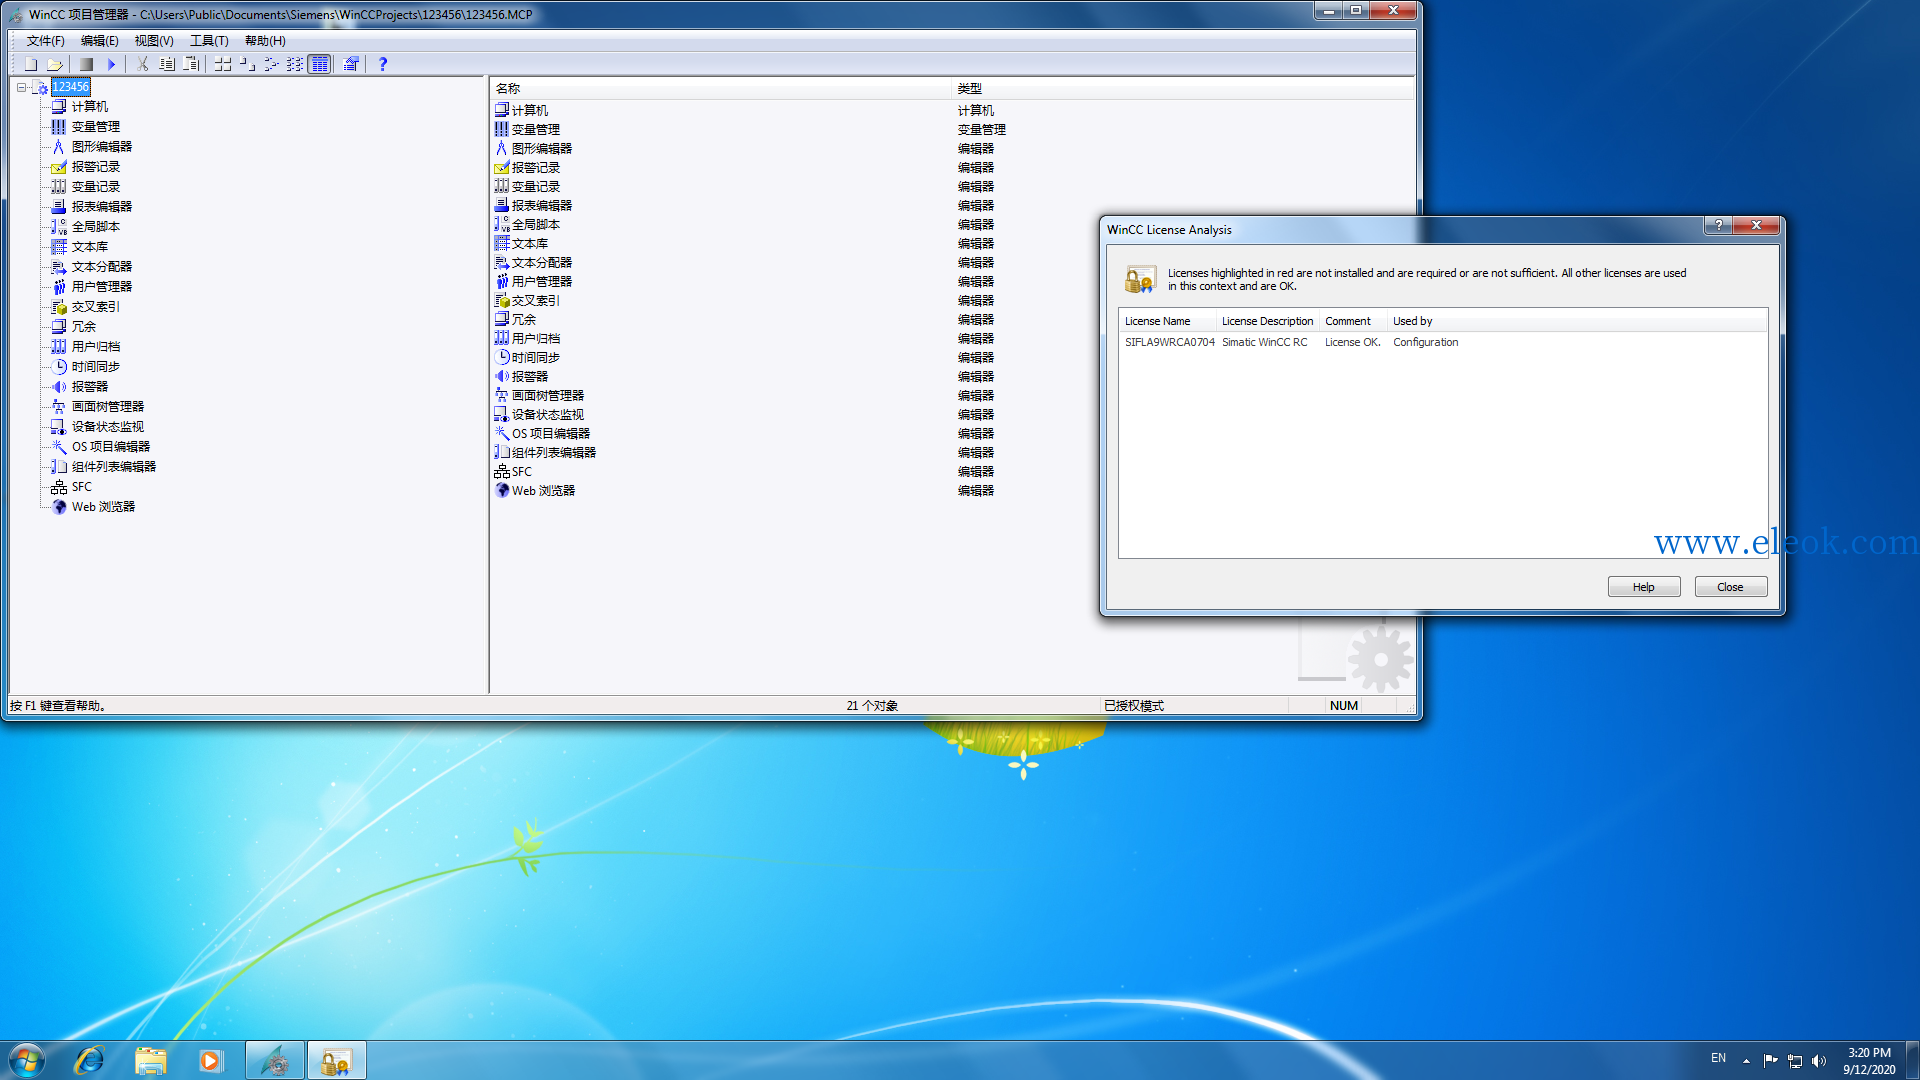Sort list by 类型 column header
The image size is (1920, 1080).
click(1183, 89)
